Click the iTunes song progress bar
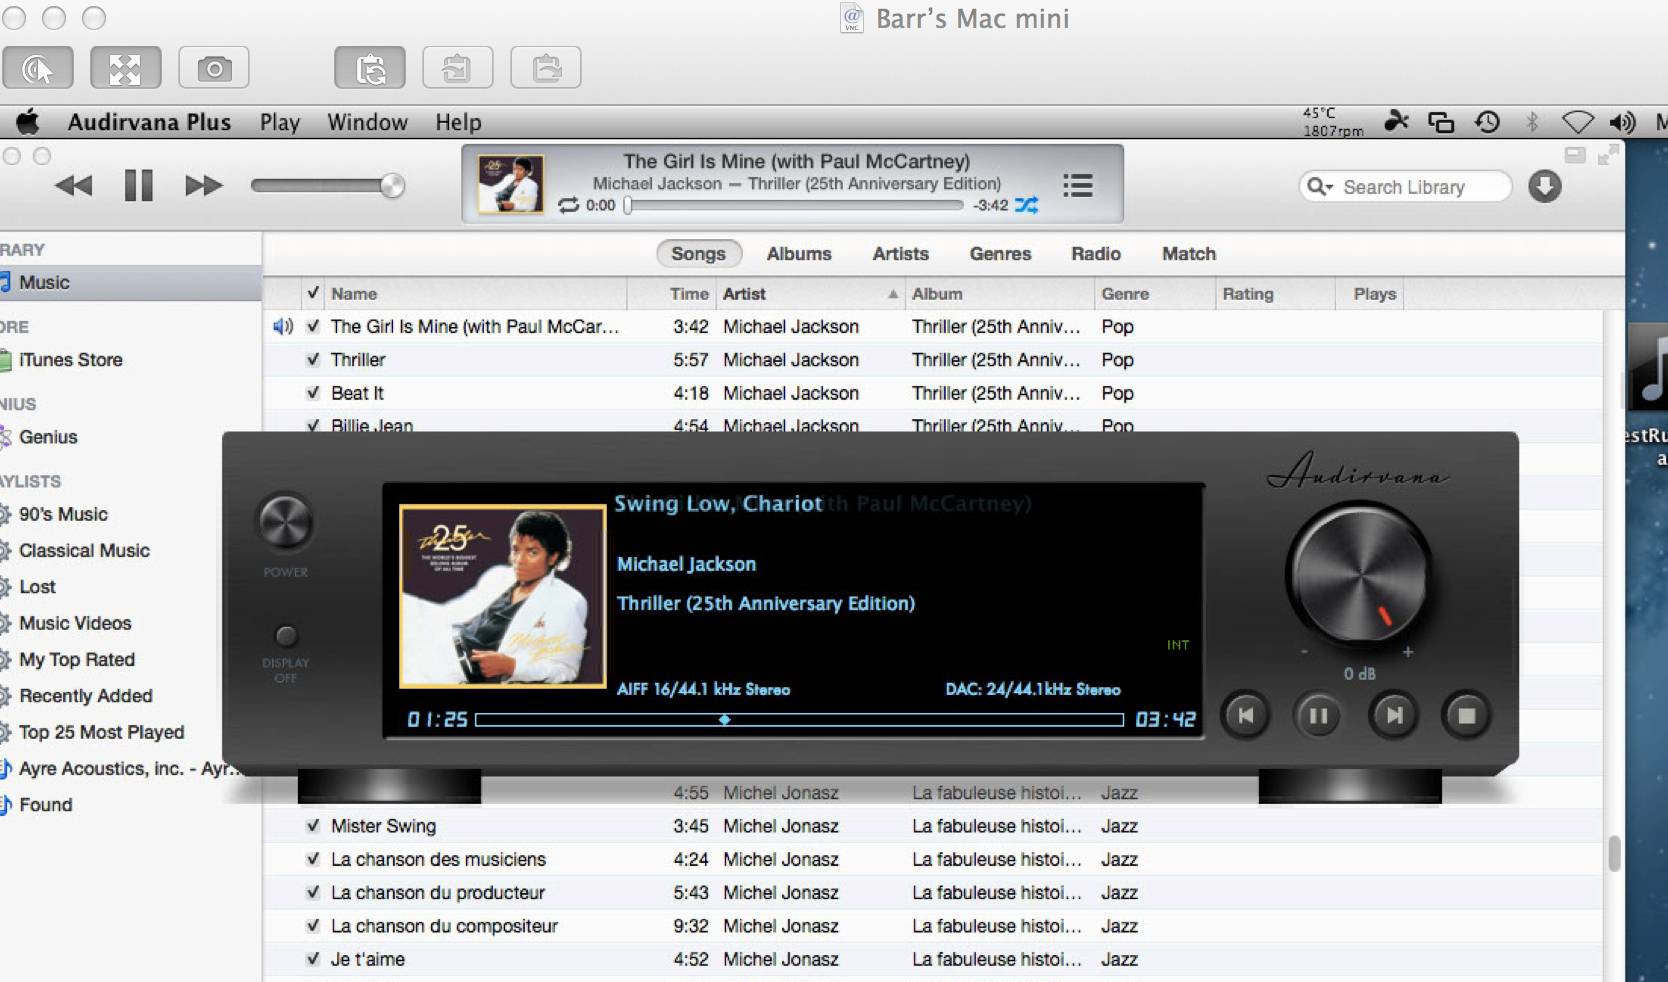Viewport: 1668px width, 982px height. tap(794, 205)
